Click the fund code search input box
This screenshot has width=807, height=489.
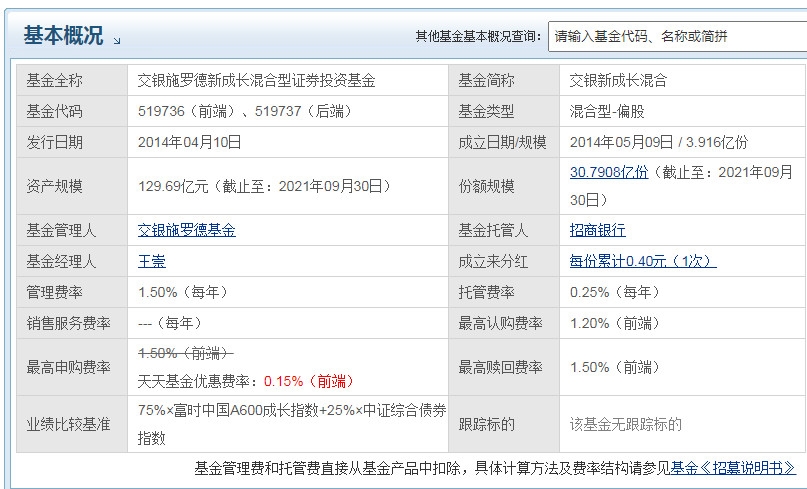coord(676,36)
